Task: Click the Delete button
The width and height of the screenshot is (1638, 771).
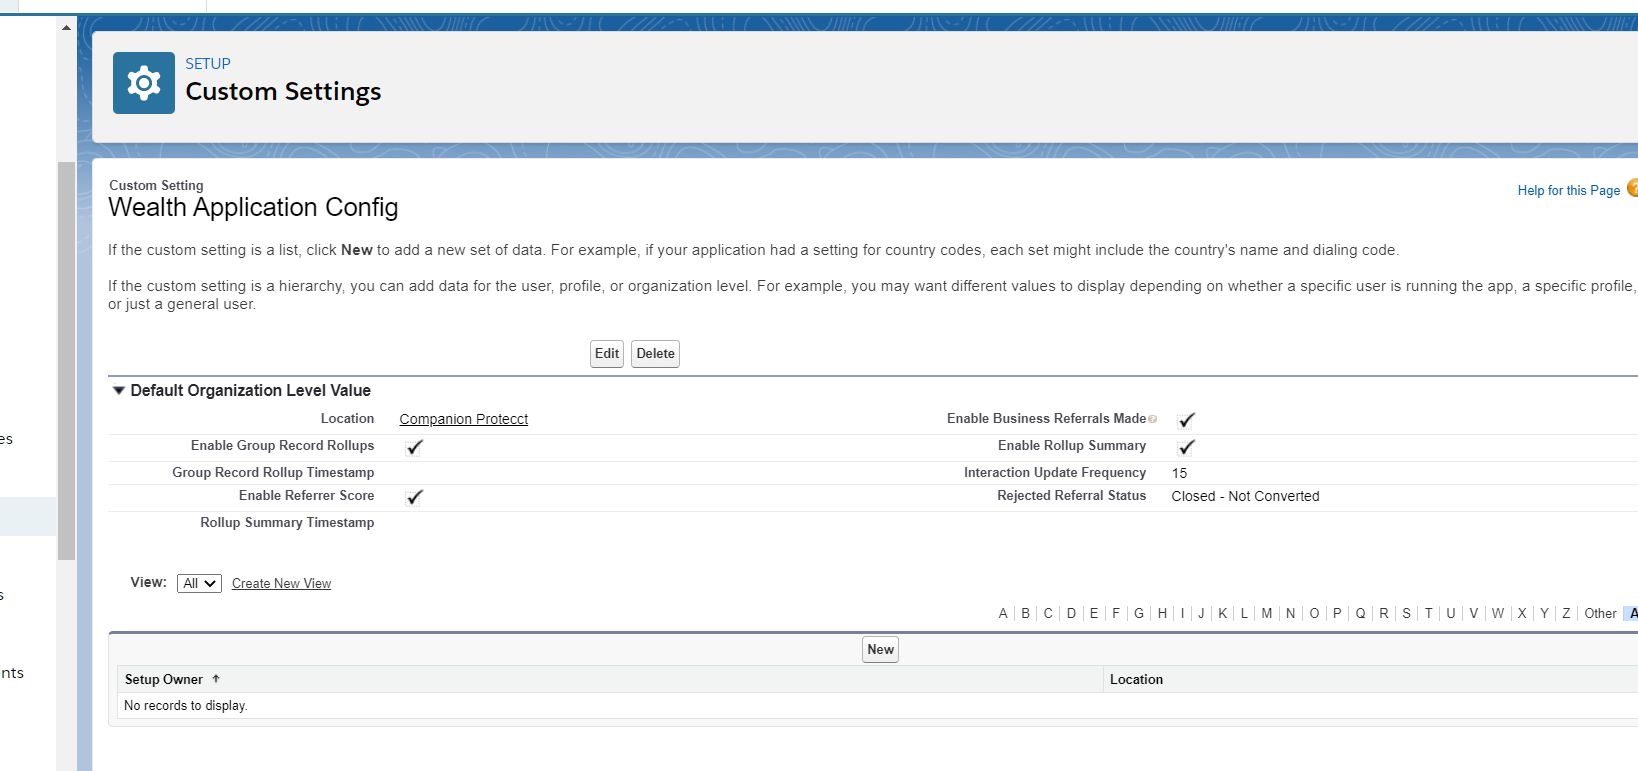Action: (655, 354)
